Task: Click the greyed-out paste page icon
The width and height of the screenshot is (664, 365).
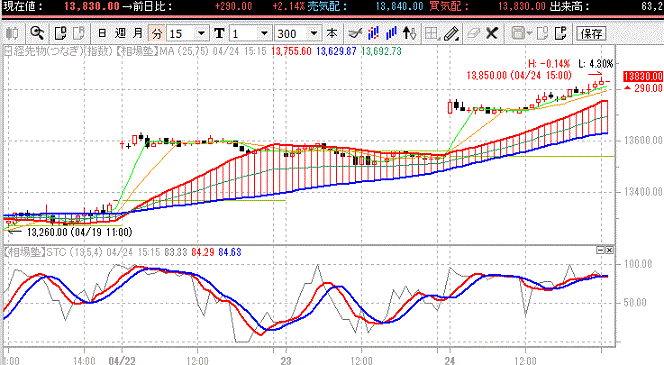Action: click(79, 33)
